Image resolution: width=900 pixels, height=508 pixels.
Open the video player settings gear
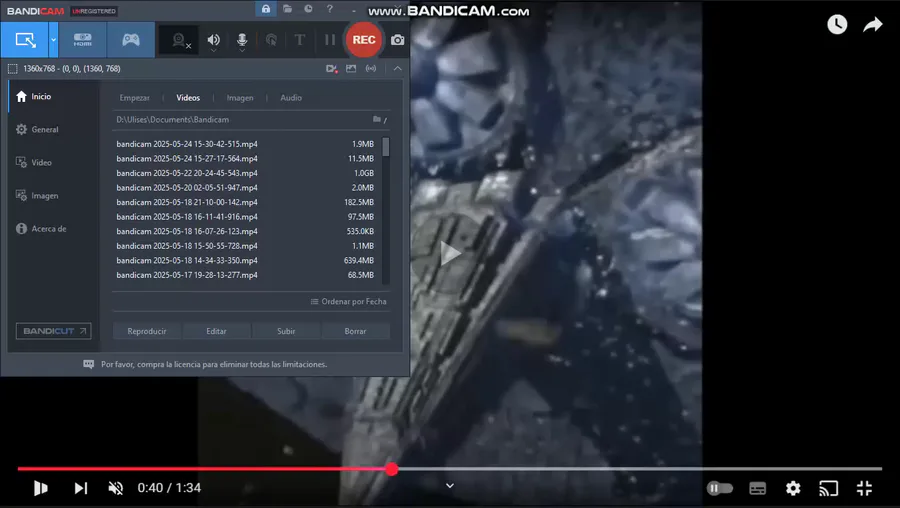pos(793,488)
